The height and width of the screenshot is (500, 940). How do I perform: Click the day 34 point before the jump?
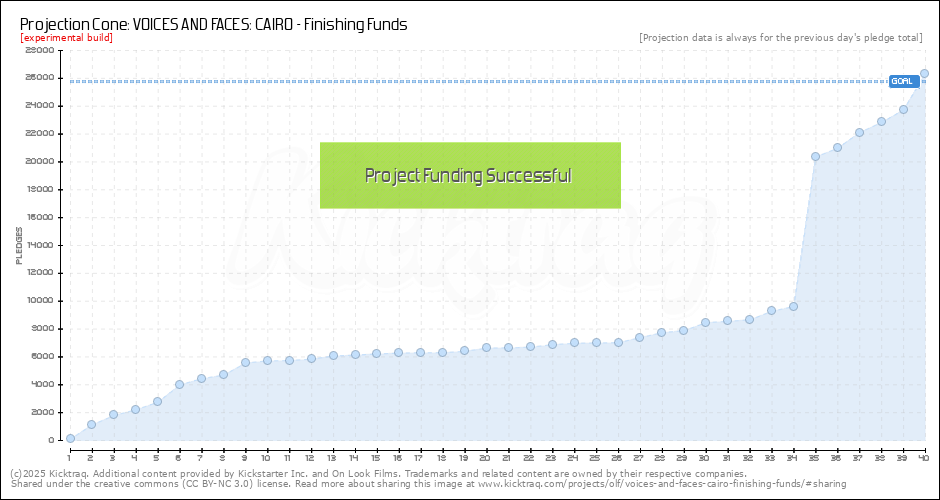[x=793, y=306]
